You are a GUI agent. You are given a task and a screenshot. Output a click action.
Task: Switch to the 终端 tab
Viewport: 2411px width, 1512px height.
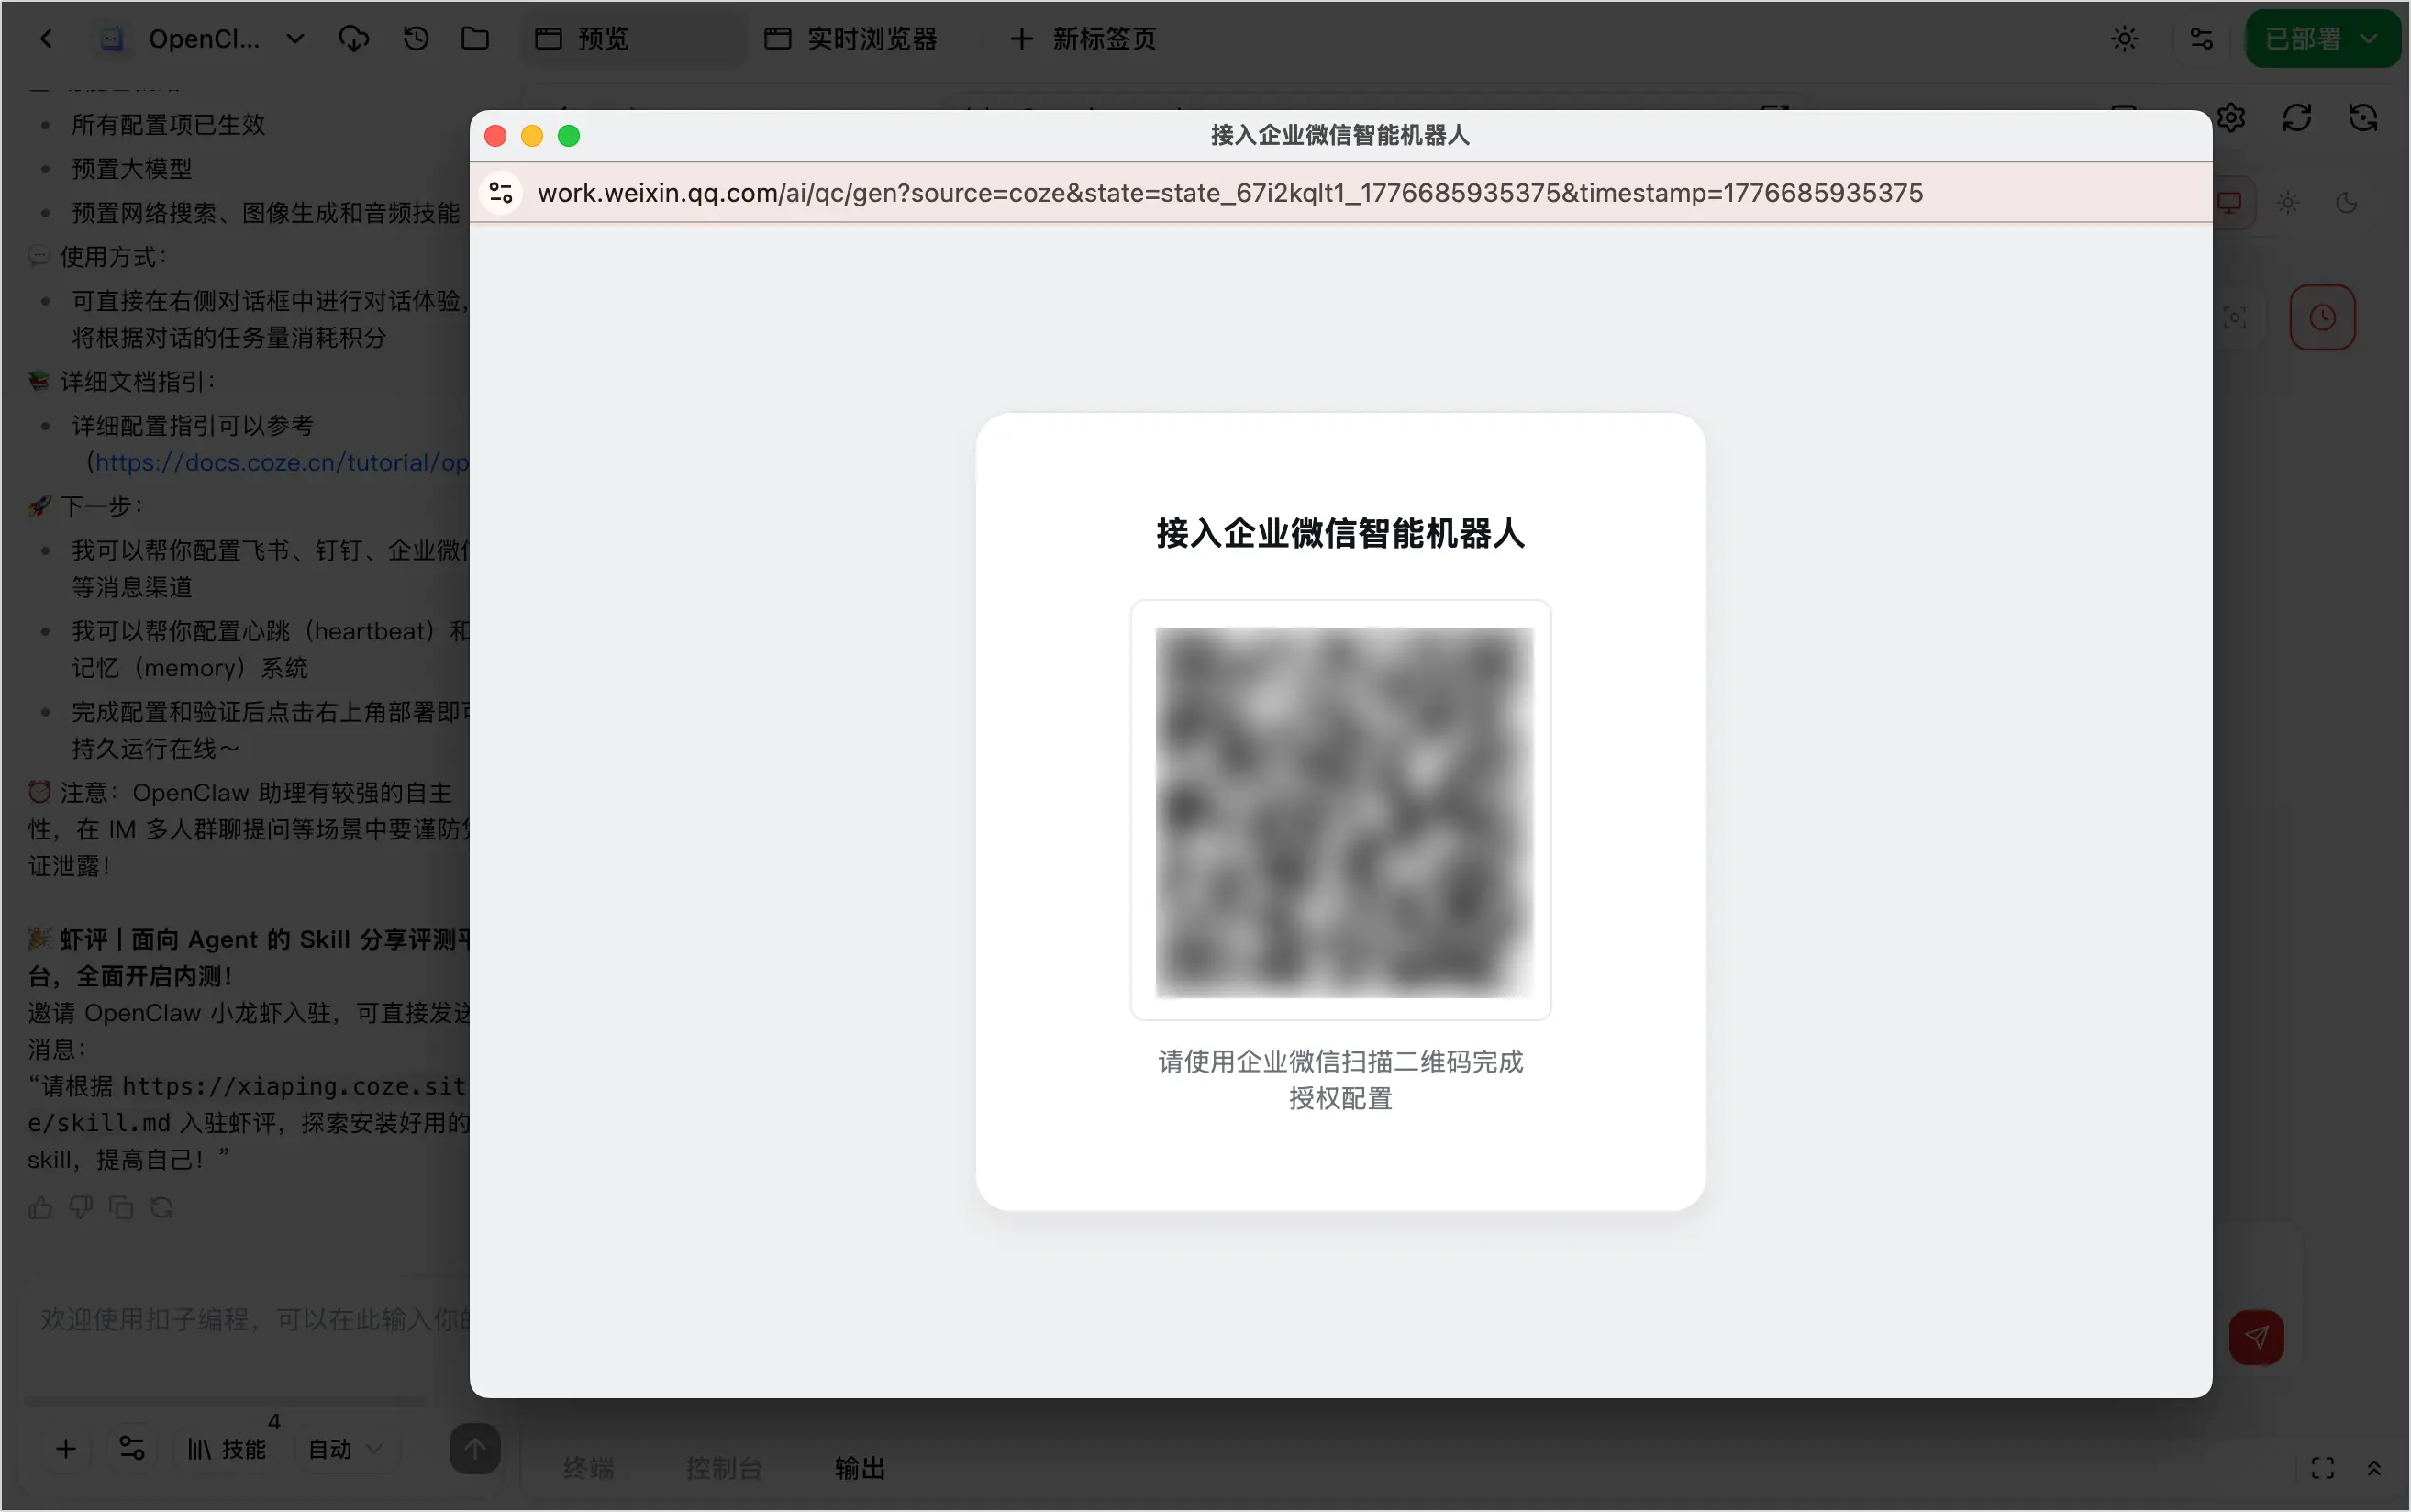589,1468
